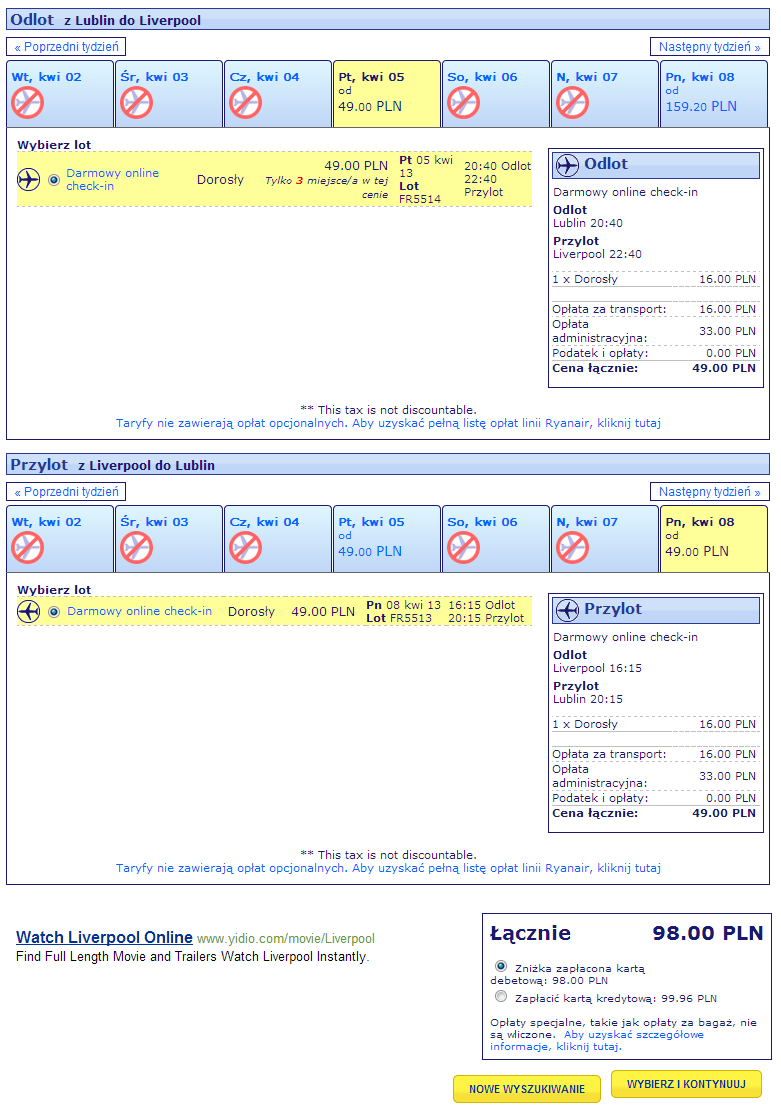The height and width of the screenshot is (1116, 781).
Task: Click no-flight icon on return So, kwi 06
Action: point(463,547)
